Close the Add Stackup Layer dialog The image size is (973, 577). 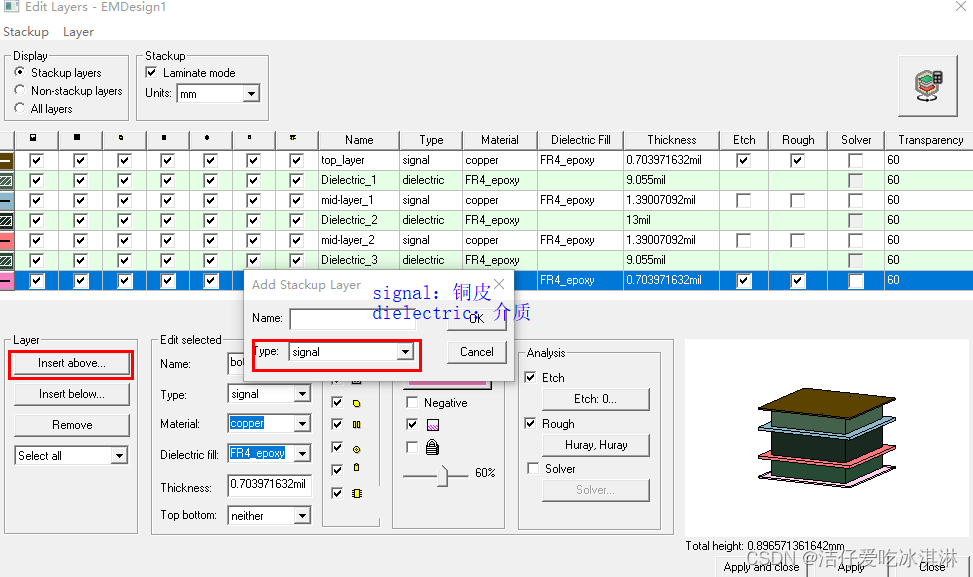(499, 284)
